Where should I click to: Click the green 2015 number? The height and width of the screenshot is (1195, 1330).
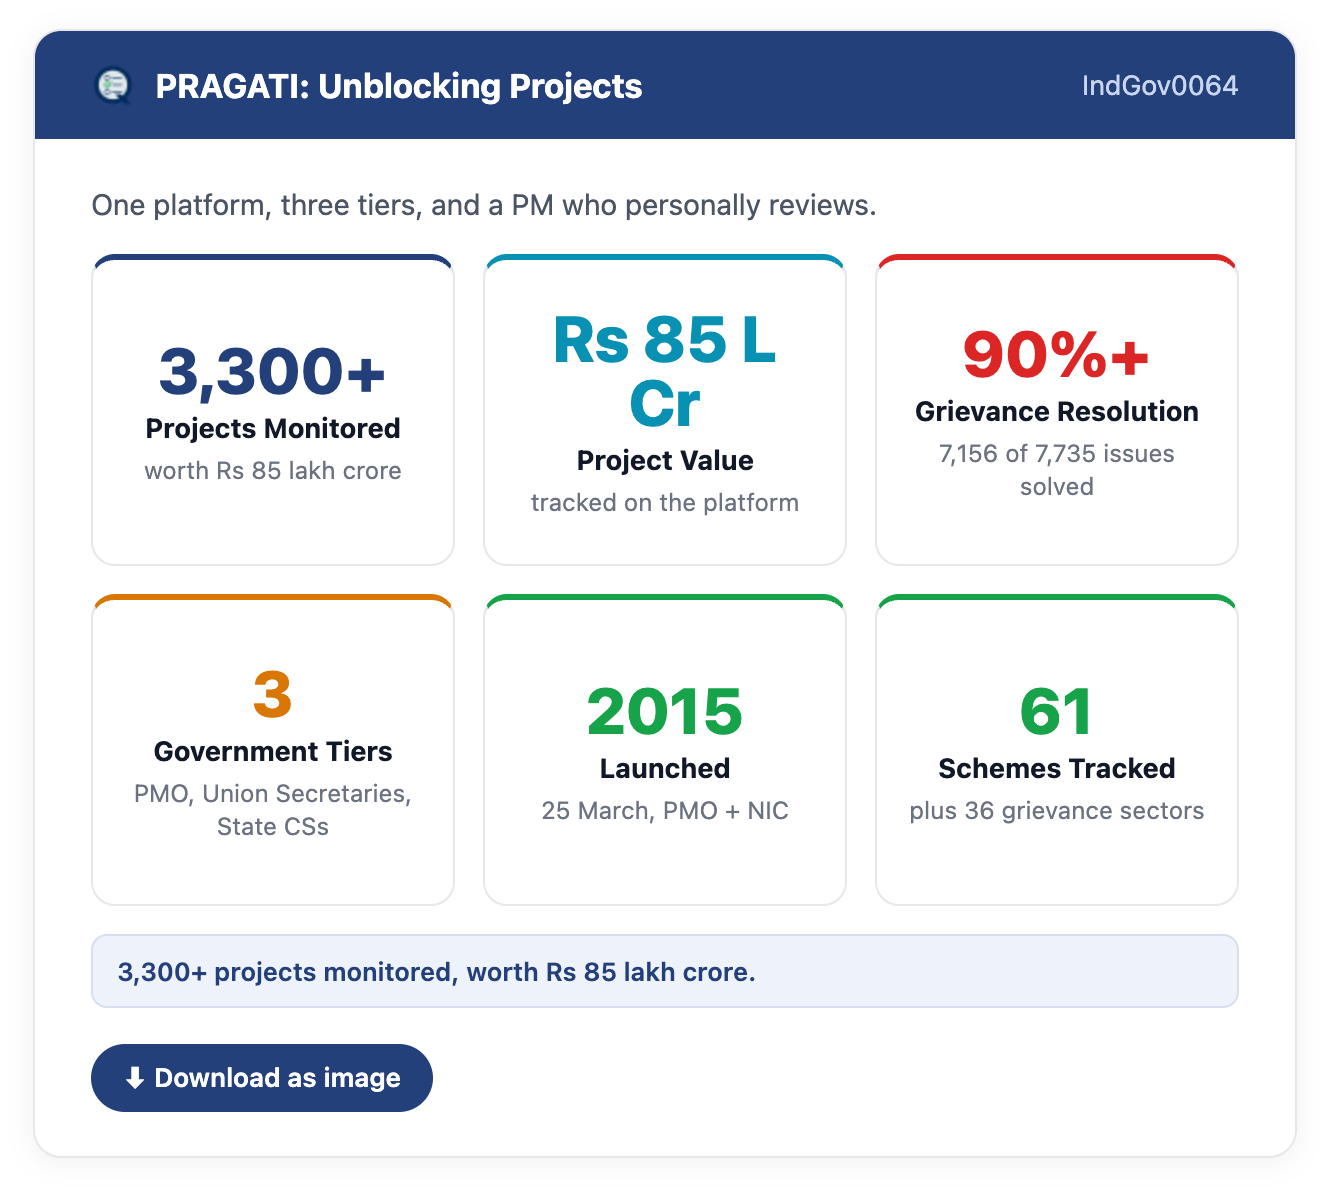click(665, 711)
